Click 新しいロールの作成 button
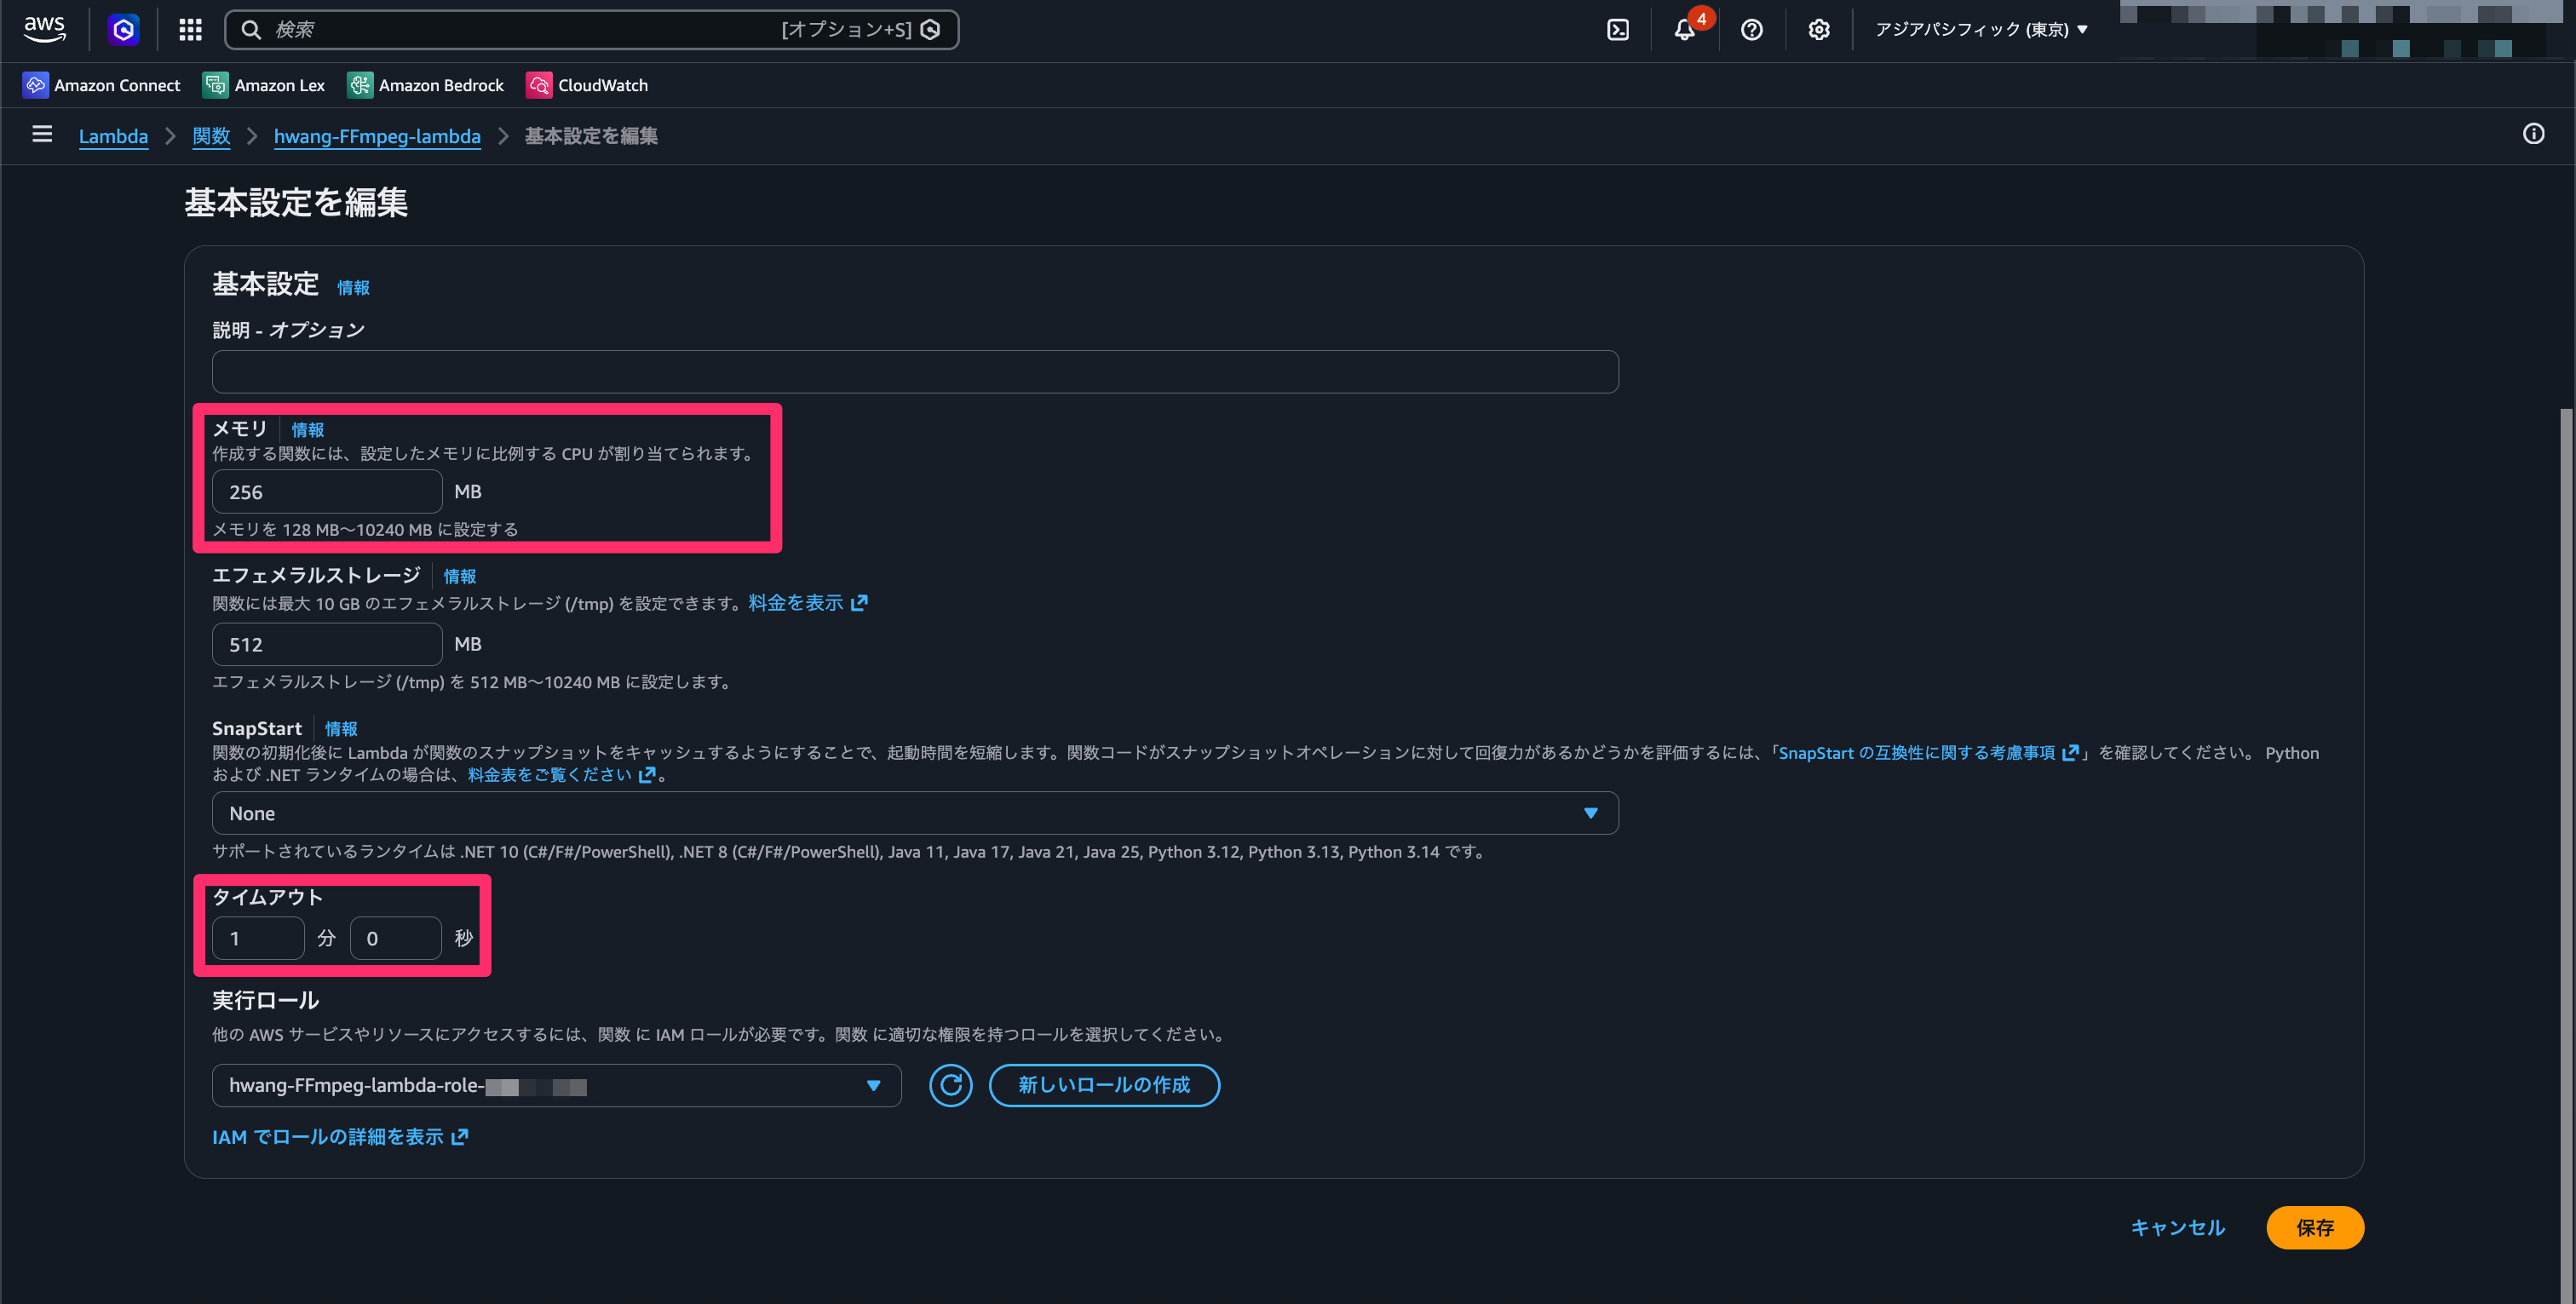This screenshot has width=2576, height=1304. 1104,1085
